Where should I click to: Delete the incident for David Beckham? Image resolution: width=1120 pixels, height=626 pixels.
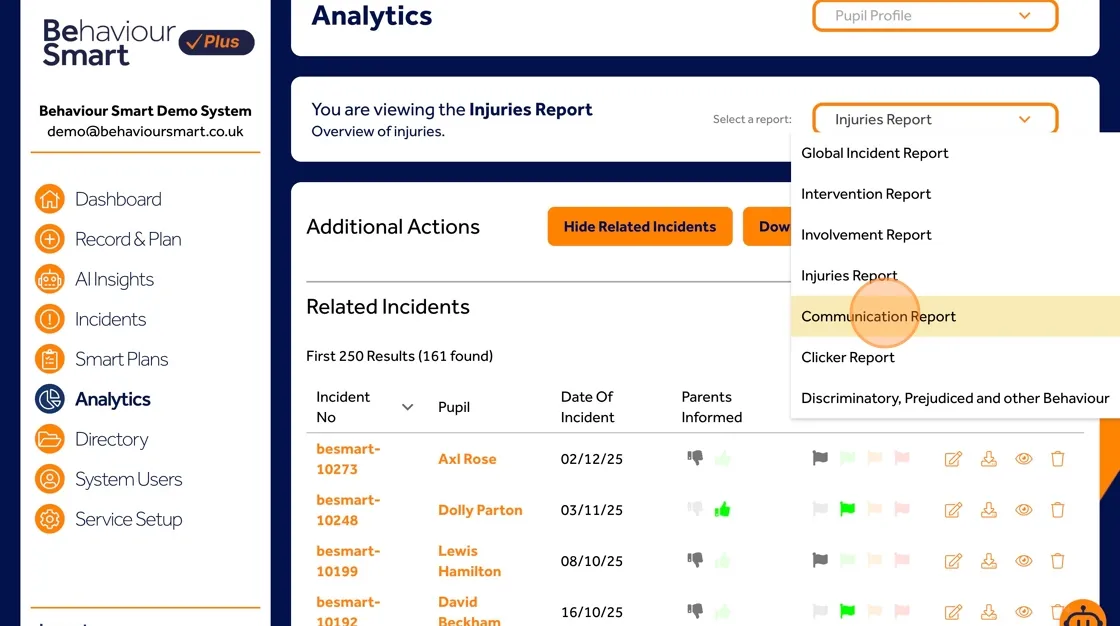[1057, 611]
